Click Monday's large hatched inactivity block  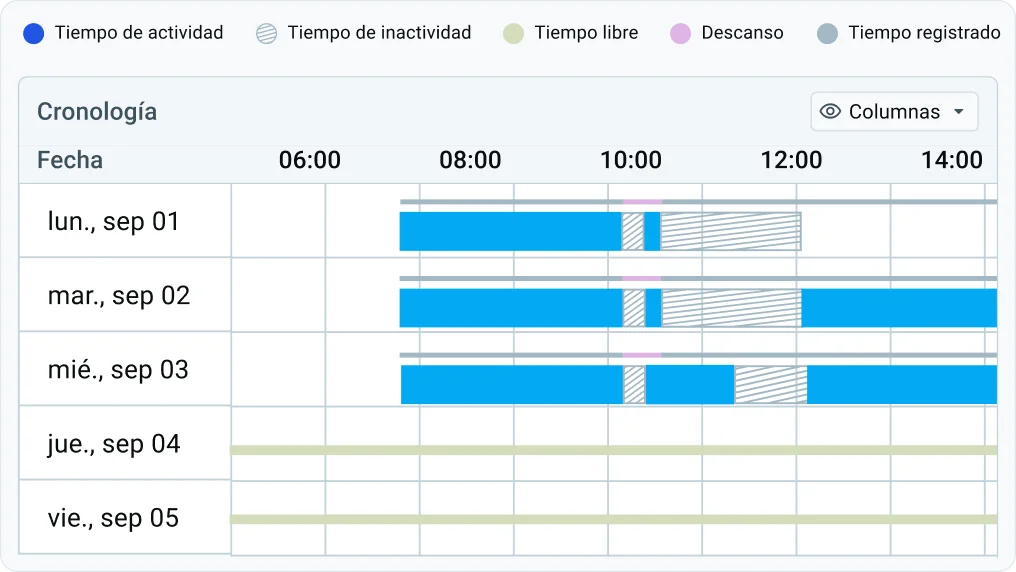731,231
